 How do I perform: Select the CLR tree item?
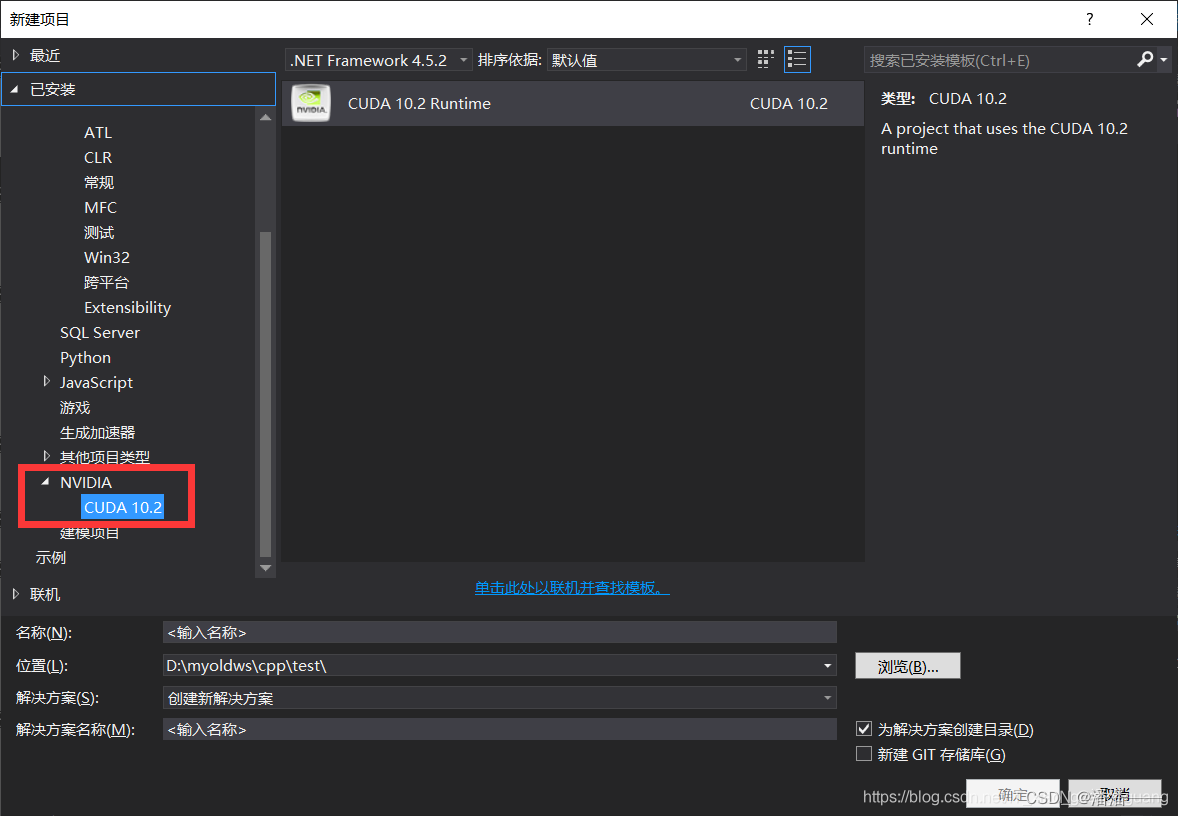coord(98,157)
